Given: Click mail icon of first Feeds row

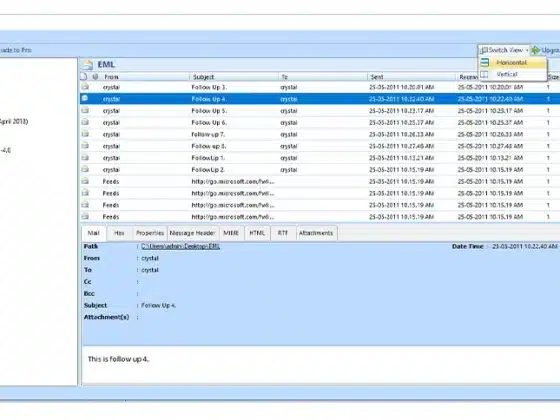Looking at the screenshot, I should (85, 181).
